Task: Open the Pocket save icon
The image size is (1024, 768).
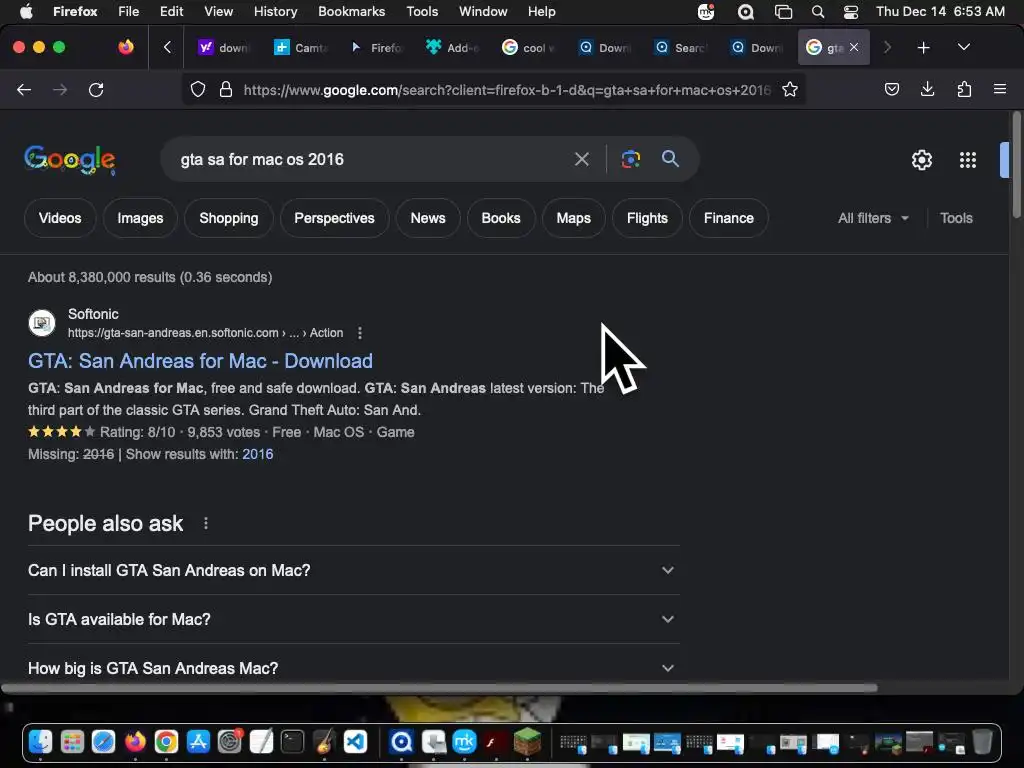Action: click(x=891, y=89)
